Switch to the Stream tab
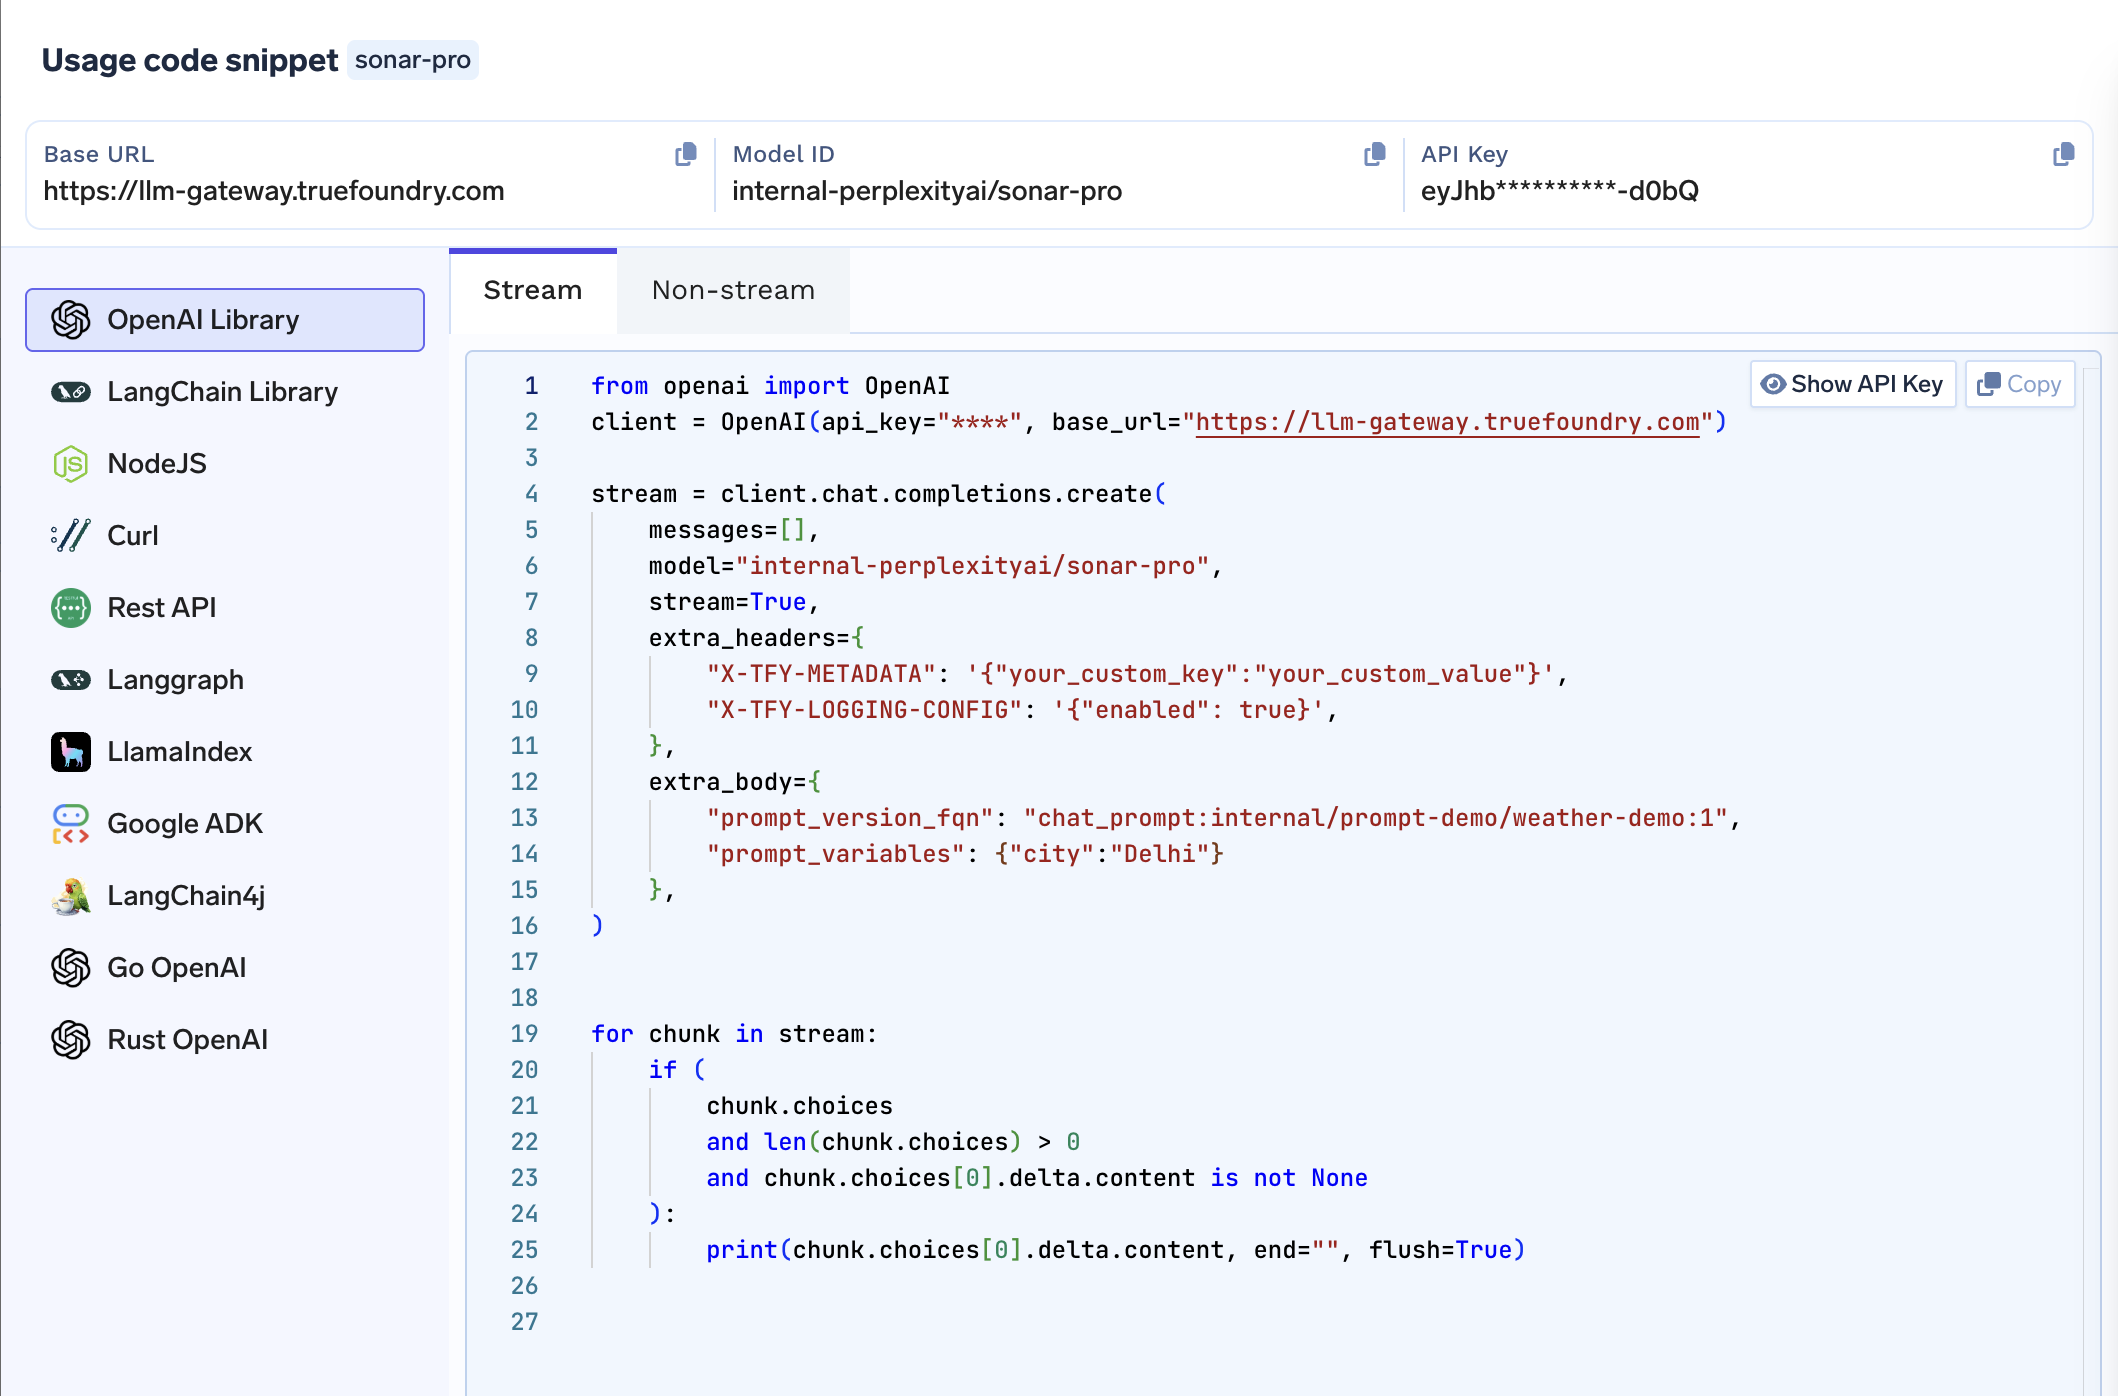The image size is (2118, 1396). pyautogui.click(x=533, y=290)
